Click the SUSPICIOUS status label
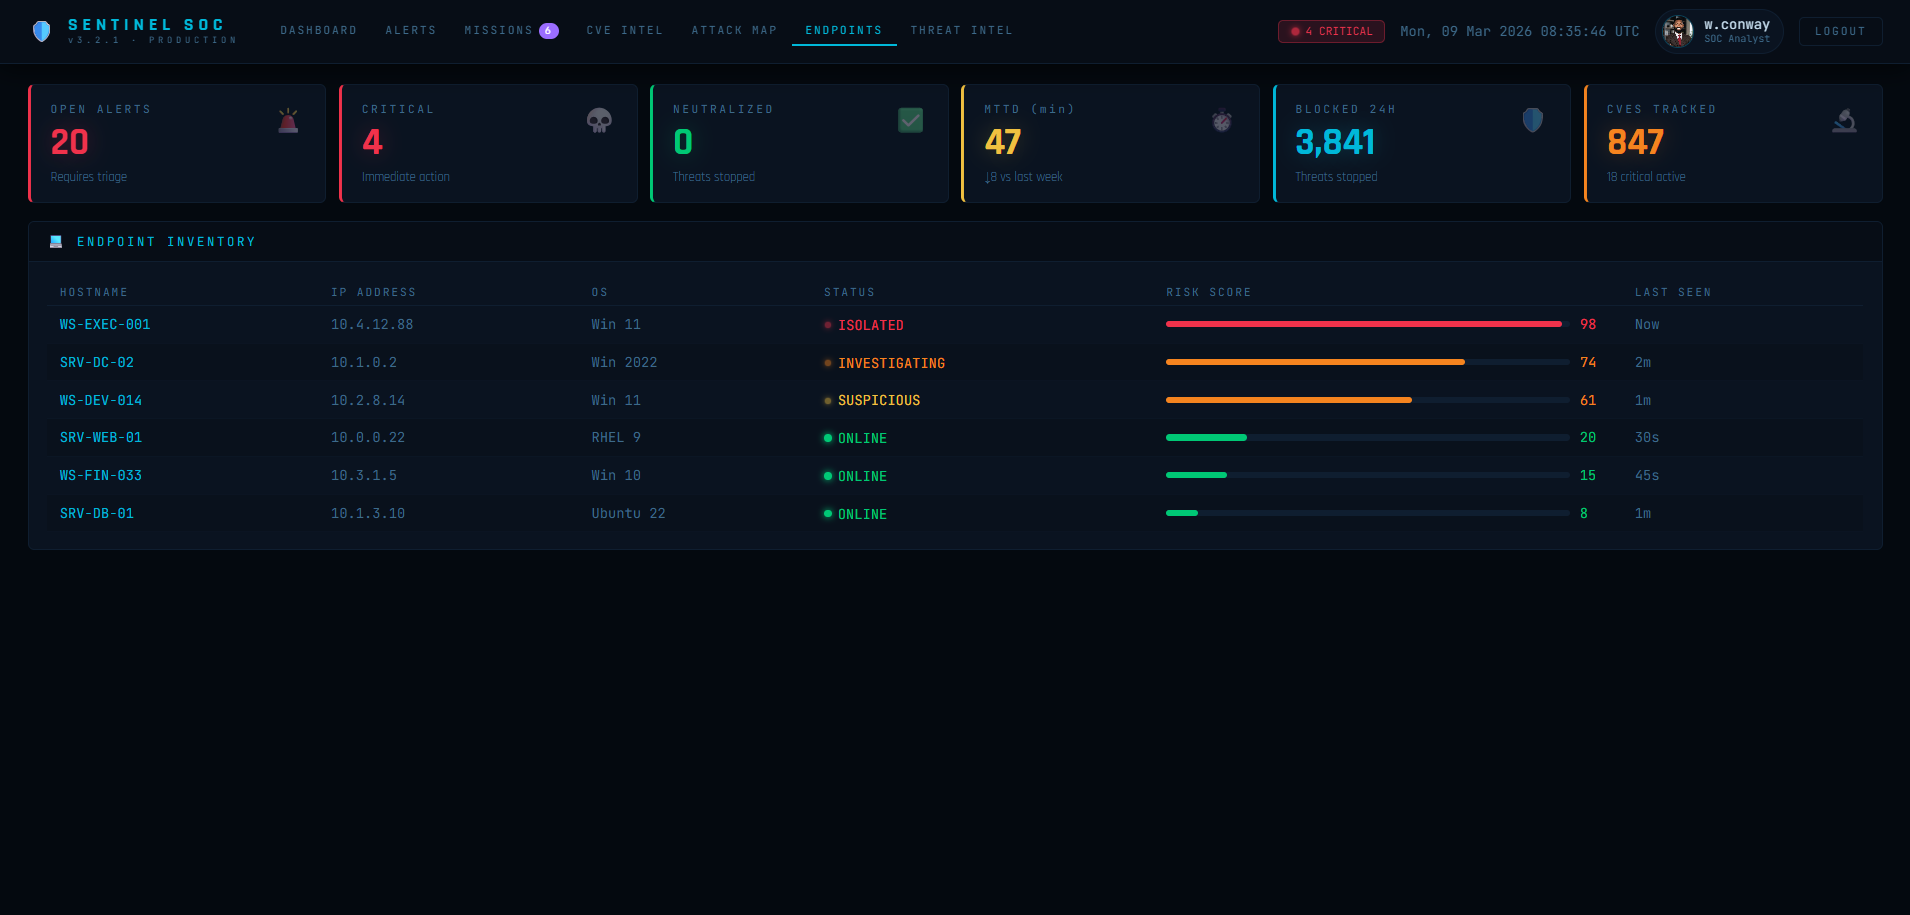The height and width of the screenshot is (915, 1910). [879, 401]
